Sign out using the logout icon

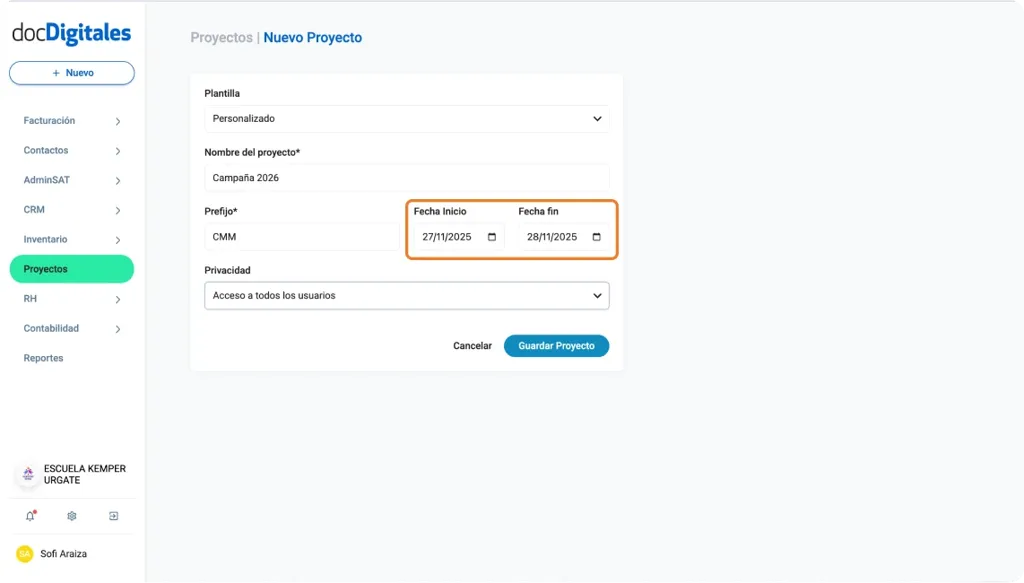click(113, 515)
